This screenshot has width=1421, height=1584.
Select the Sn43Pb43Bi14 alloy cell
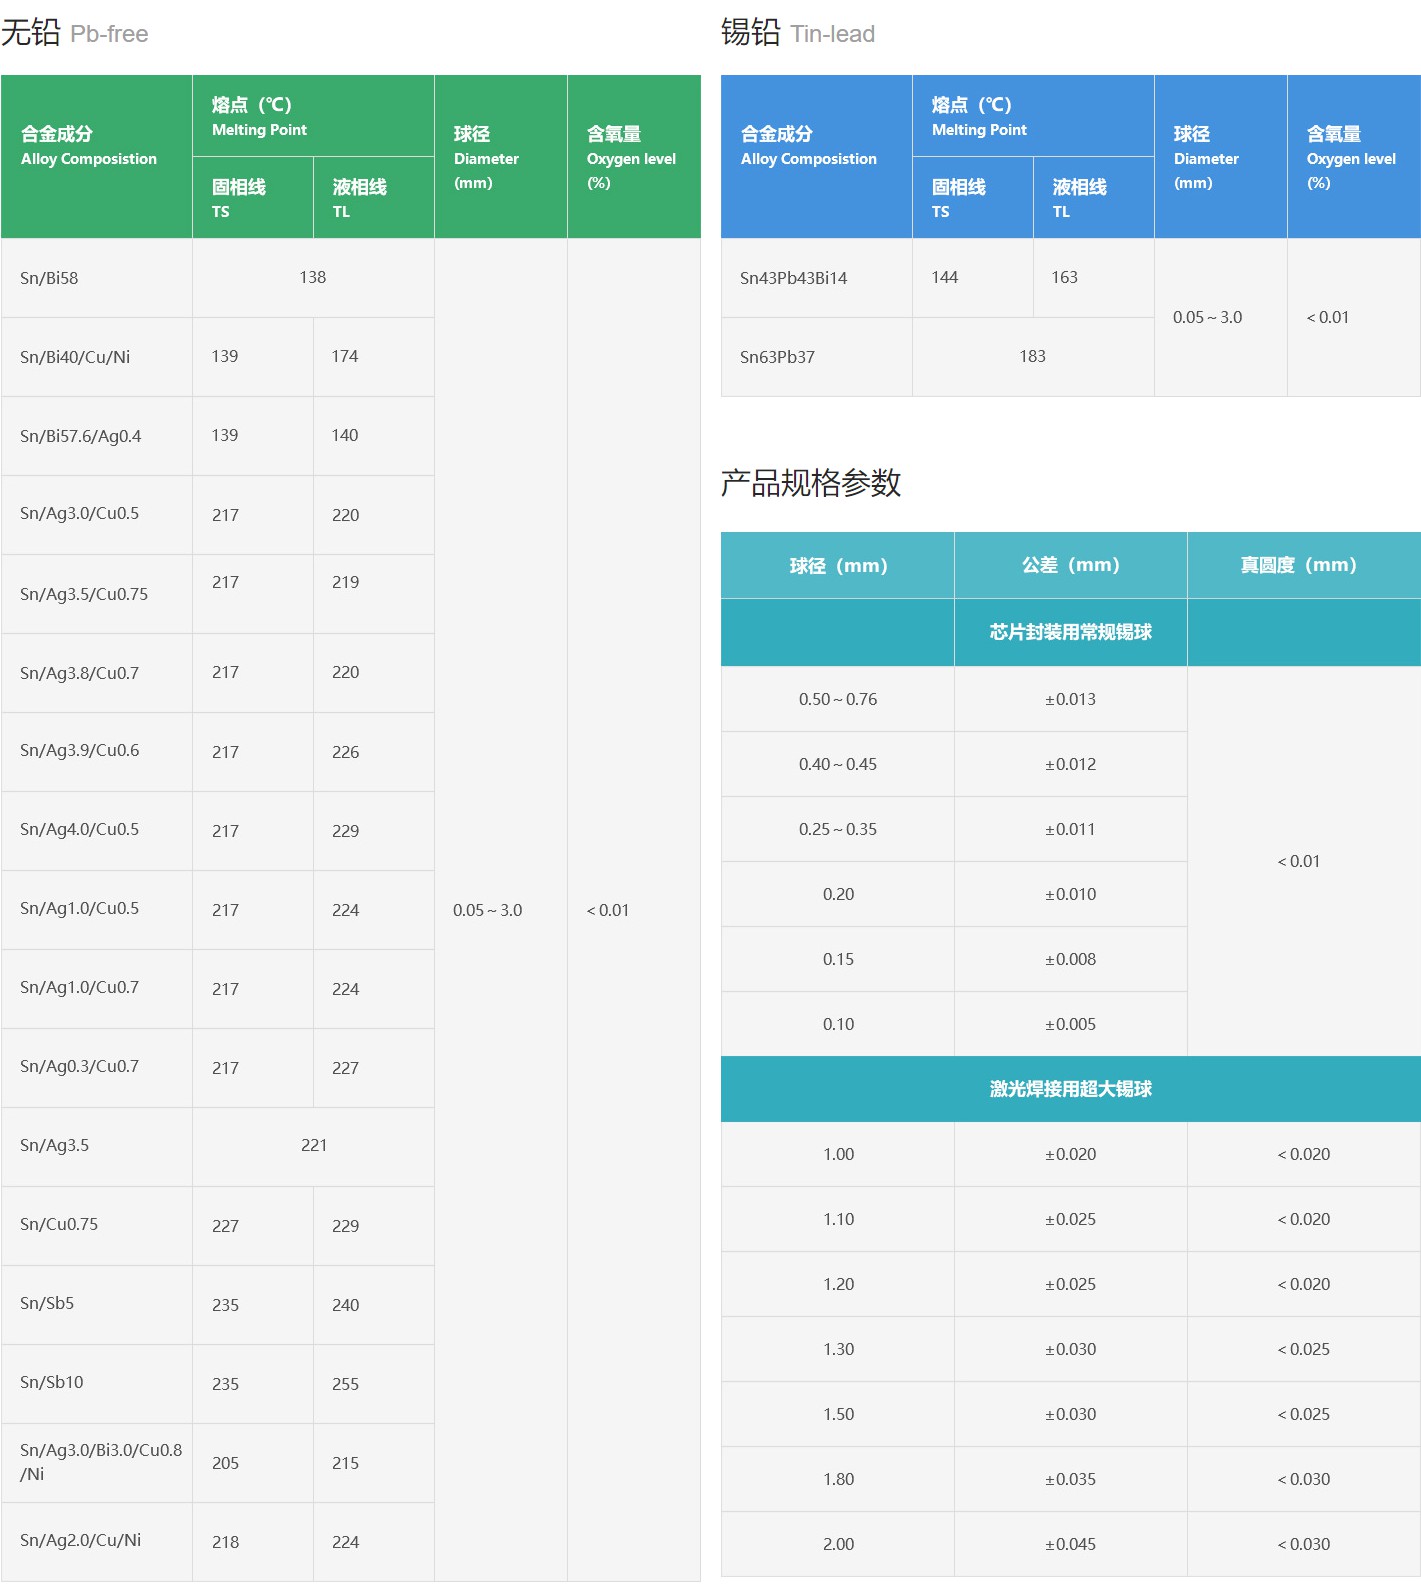[x=793, y=278]
